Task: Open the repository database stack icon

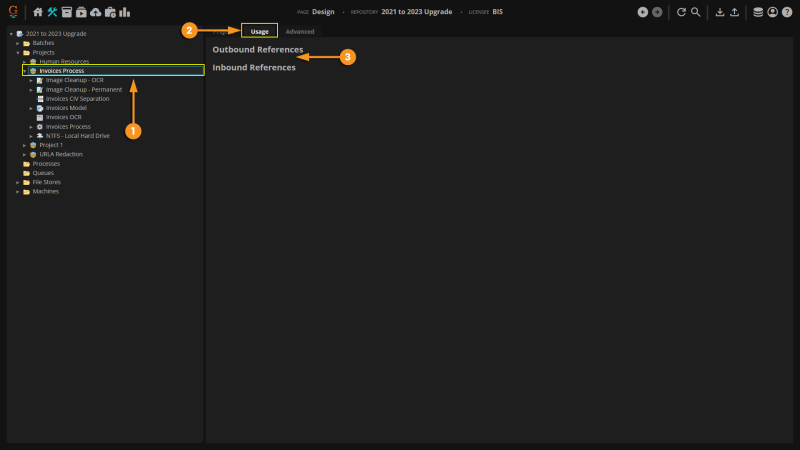Action: coord(758,12)
